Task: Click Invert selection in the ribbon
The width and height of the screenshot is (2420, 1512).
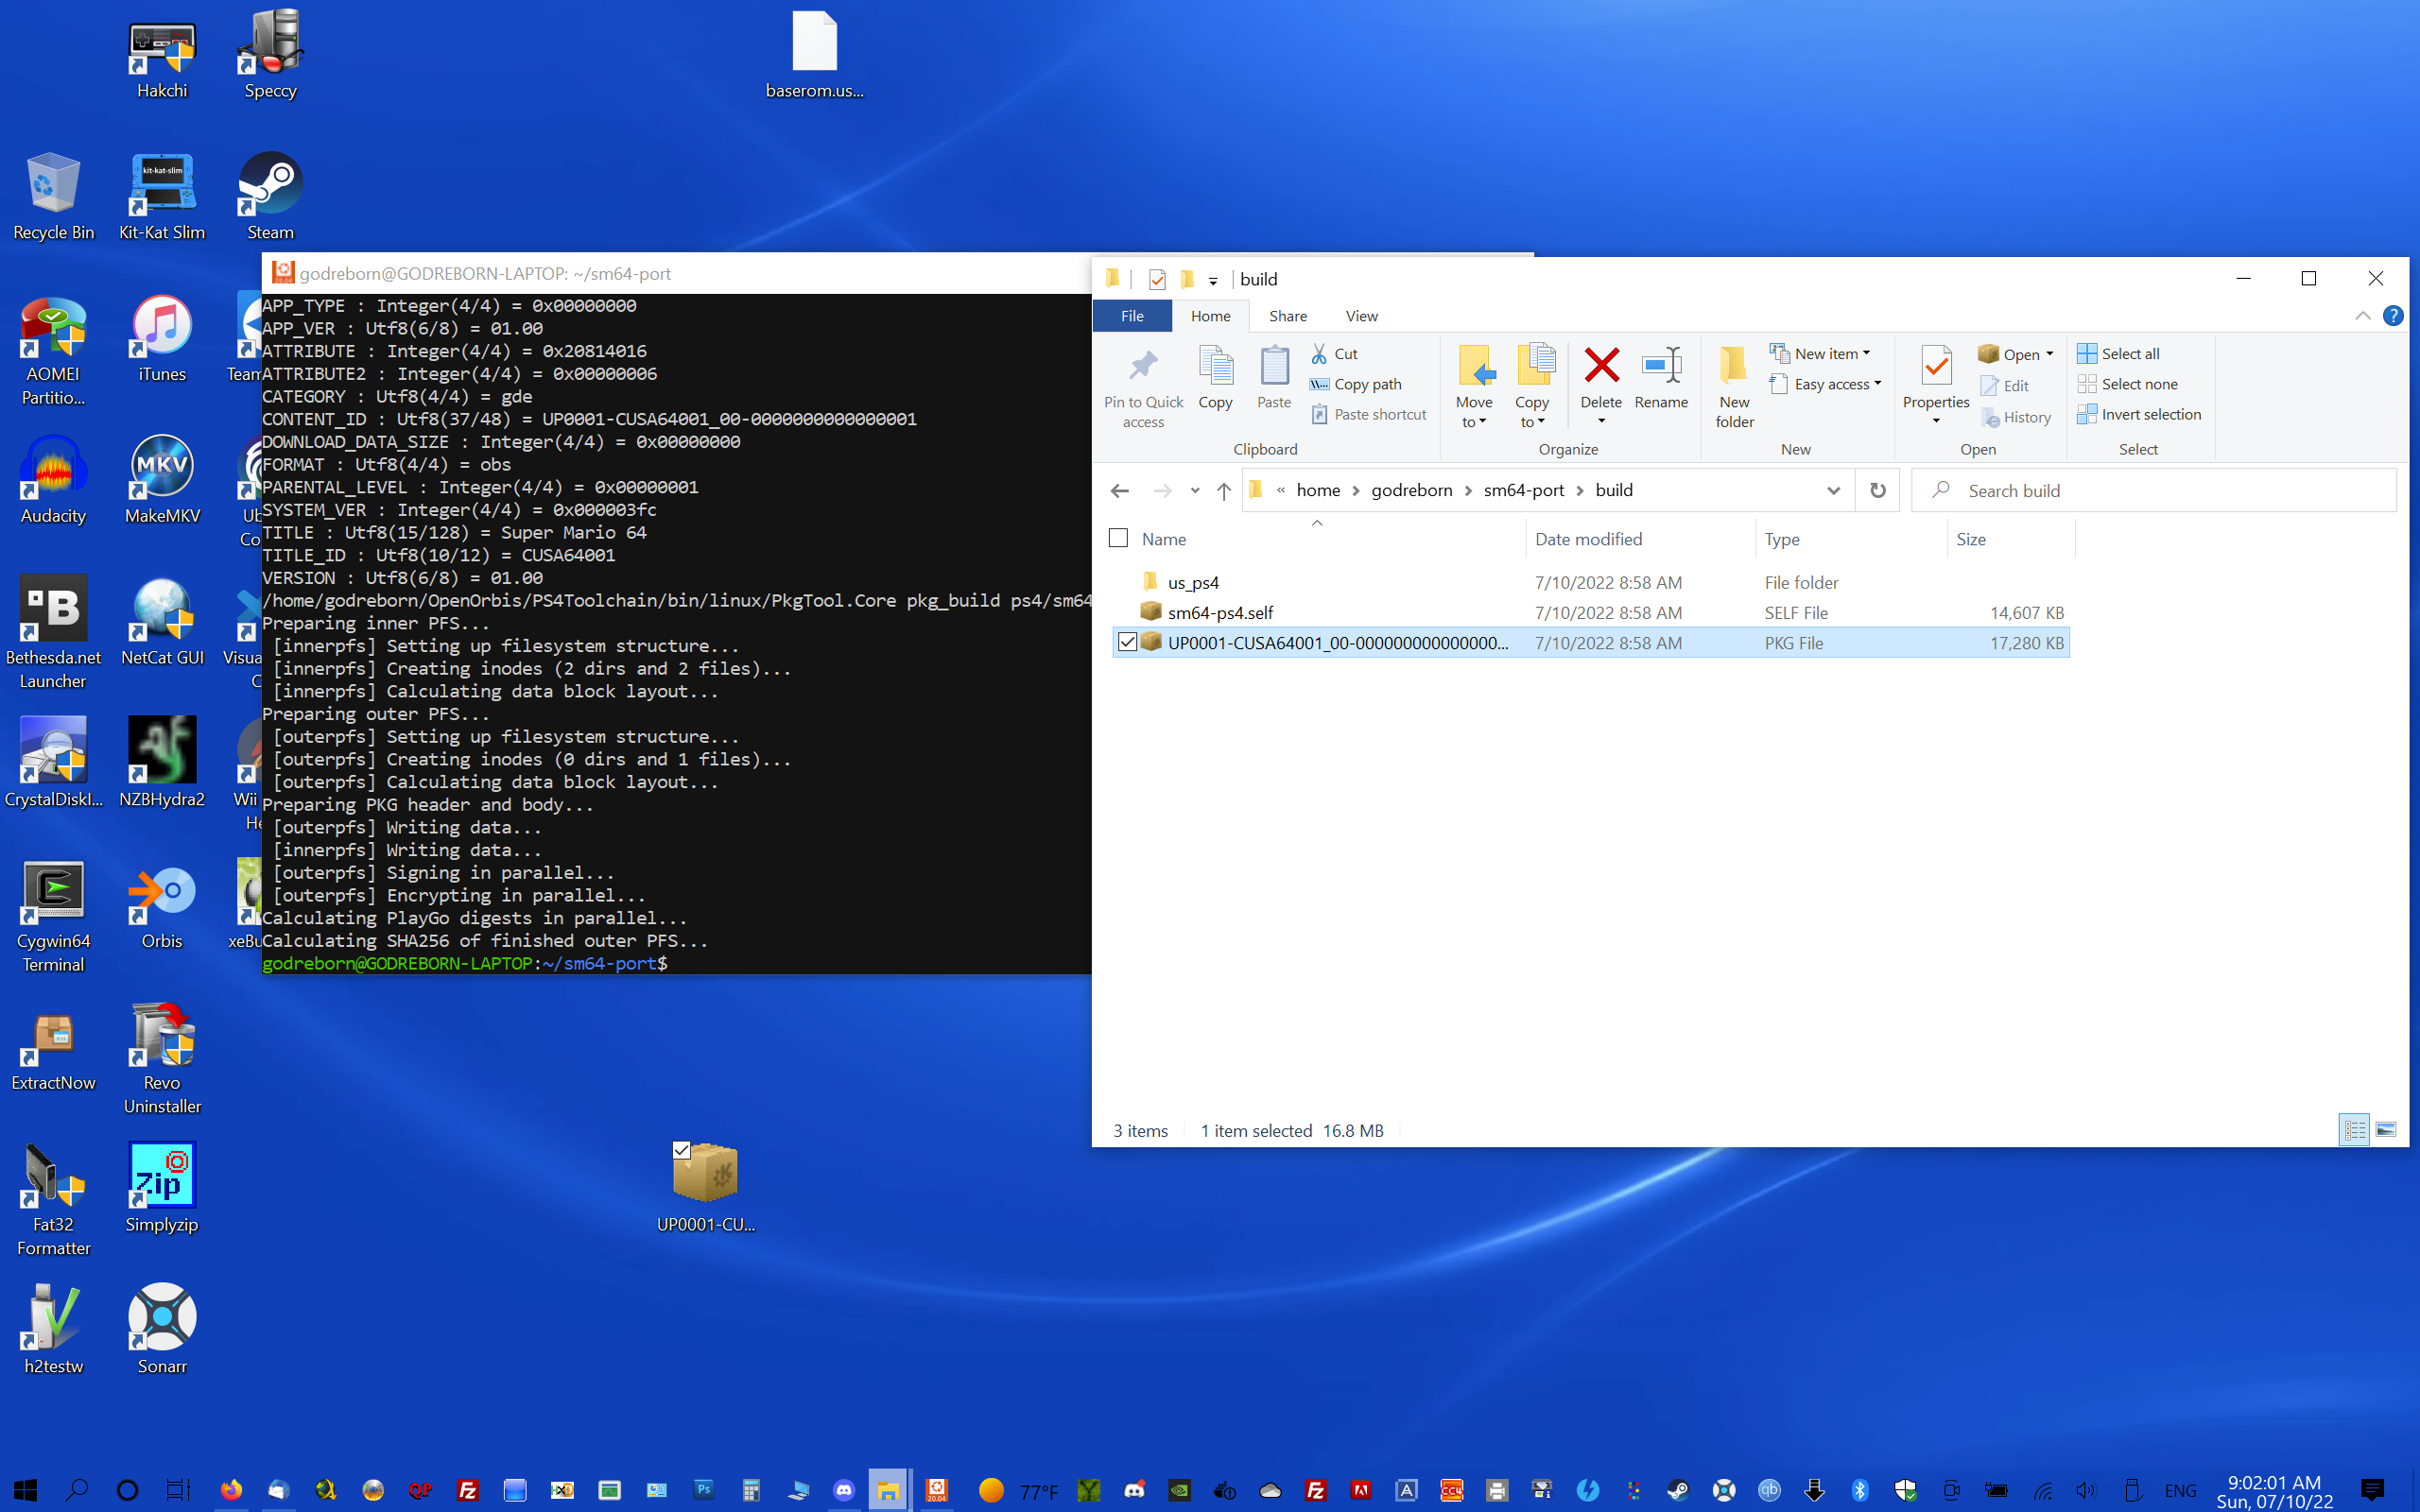Action: 2139,414
